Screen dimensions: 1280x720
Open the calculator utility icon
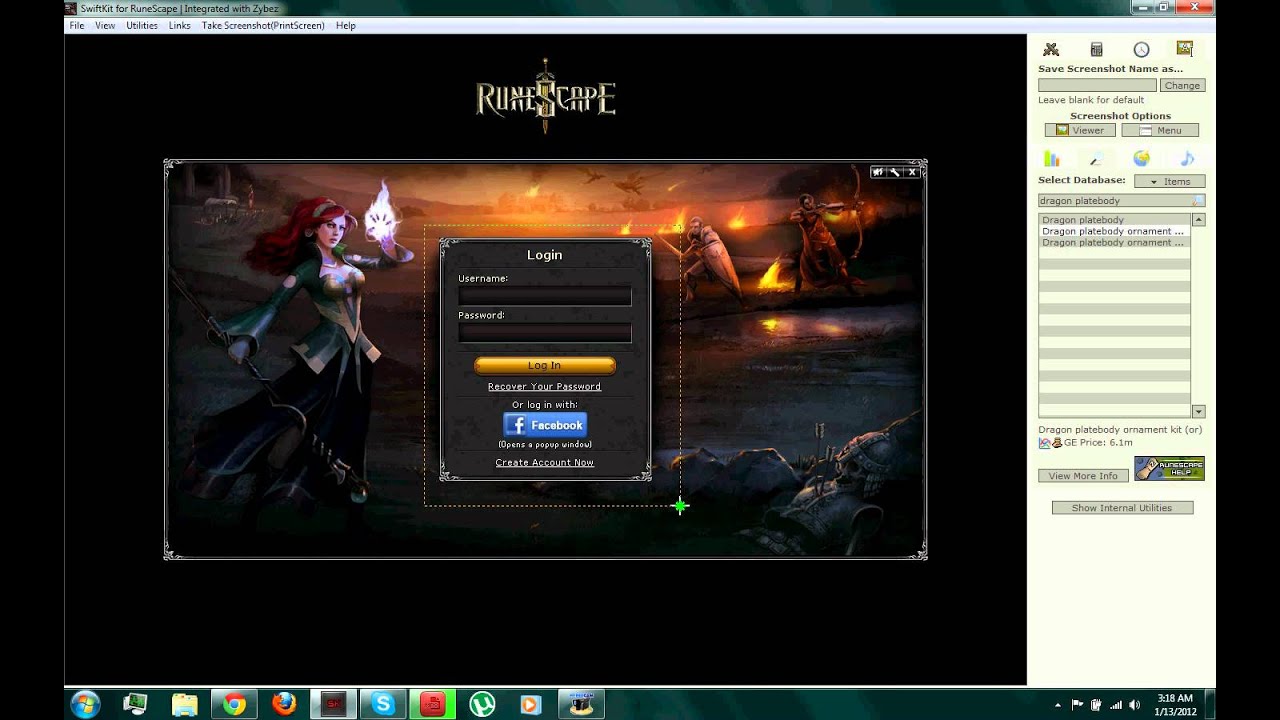click(1096, 50)
